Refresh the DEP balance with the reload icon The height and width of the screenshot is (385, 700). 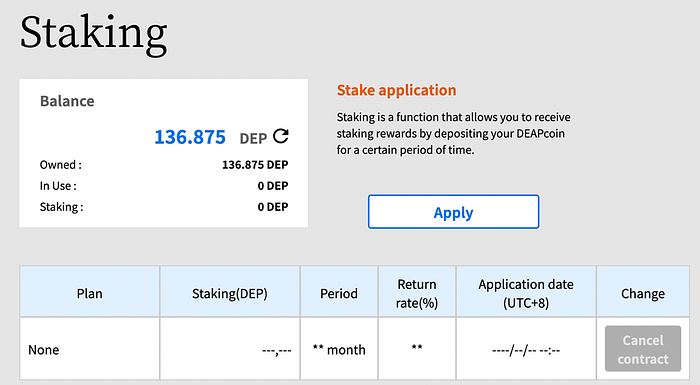coord(281,136)
